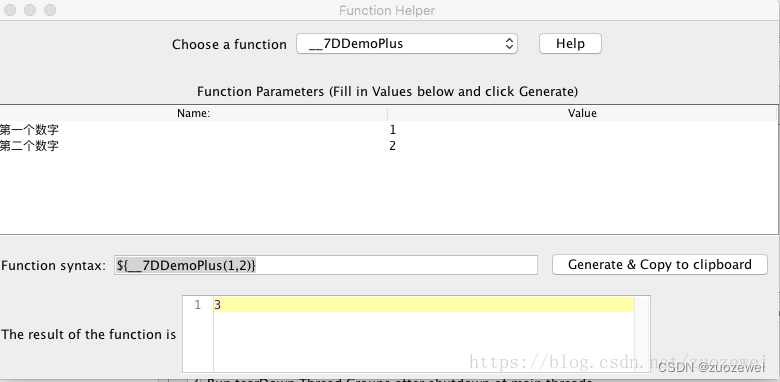Image resolution: width=780 pixels, height=382 pixels.
Task: Click the Function syntax text field
Action: [326, 265]
